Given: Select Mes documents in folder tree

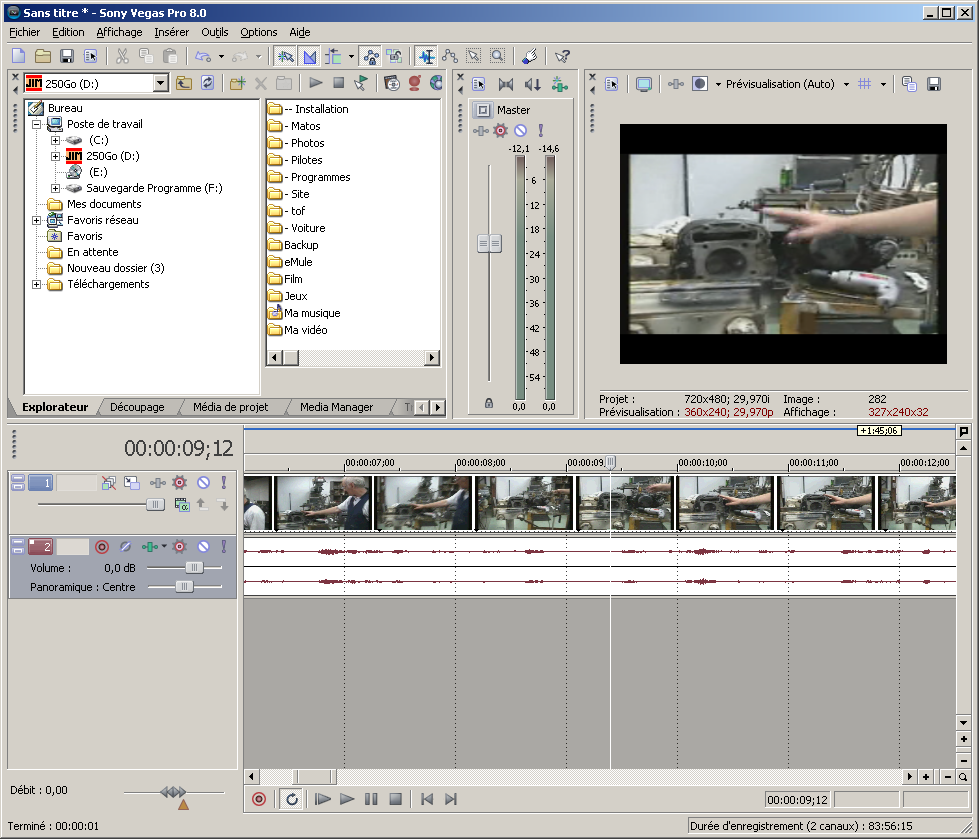Looking at the screenshot, I should click(x=104, y=204).
